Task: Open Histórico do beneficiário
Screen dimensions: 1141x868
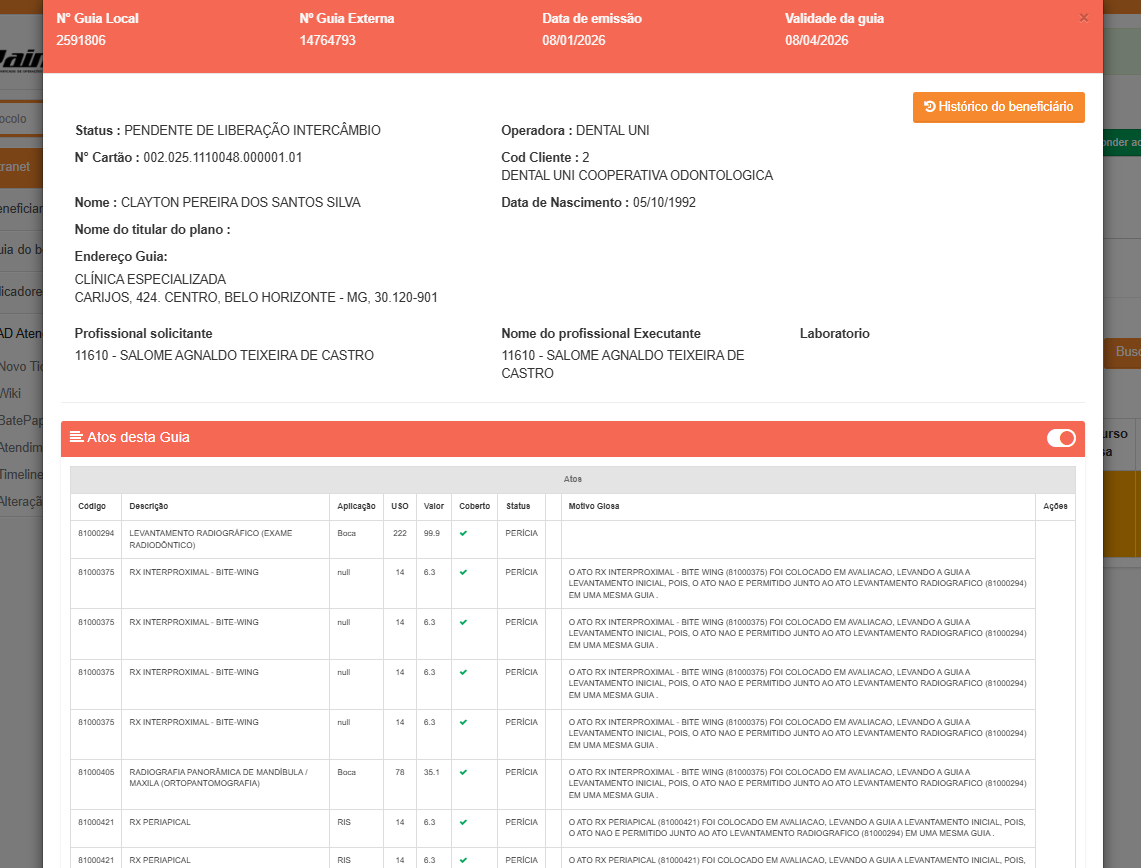Action: pyautogui.click(x=998, y=107)
